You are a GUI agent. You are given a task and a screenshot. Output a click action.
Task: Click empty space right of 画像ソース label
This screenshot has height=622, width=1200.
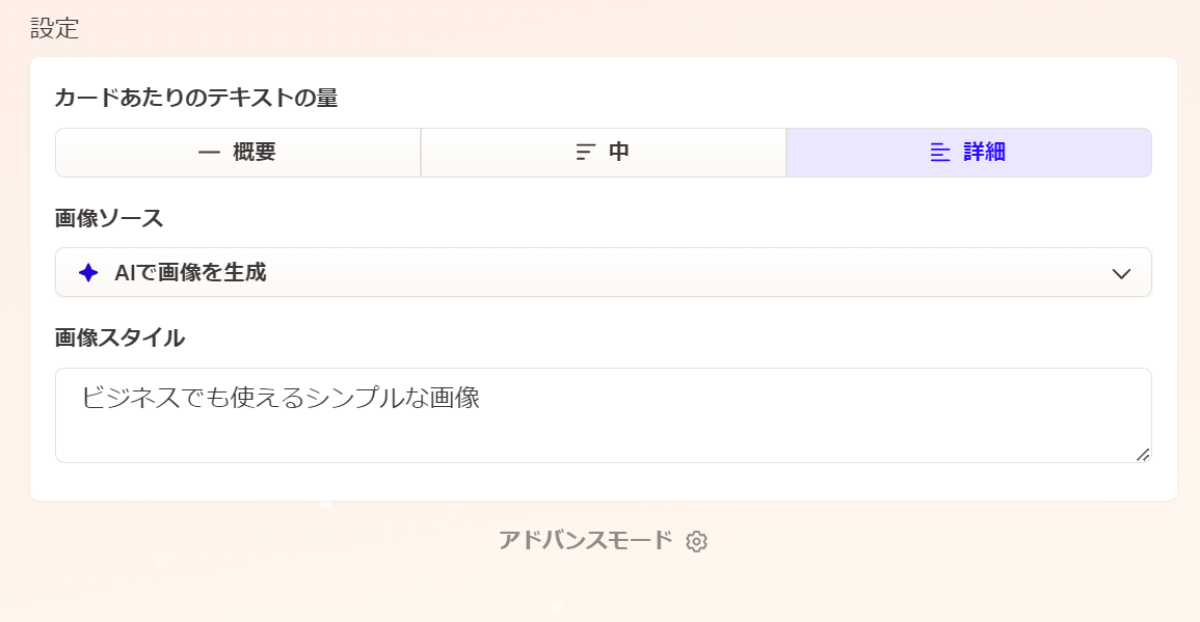point(600,218)
